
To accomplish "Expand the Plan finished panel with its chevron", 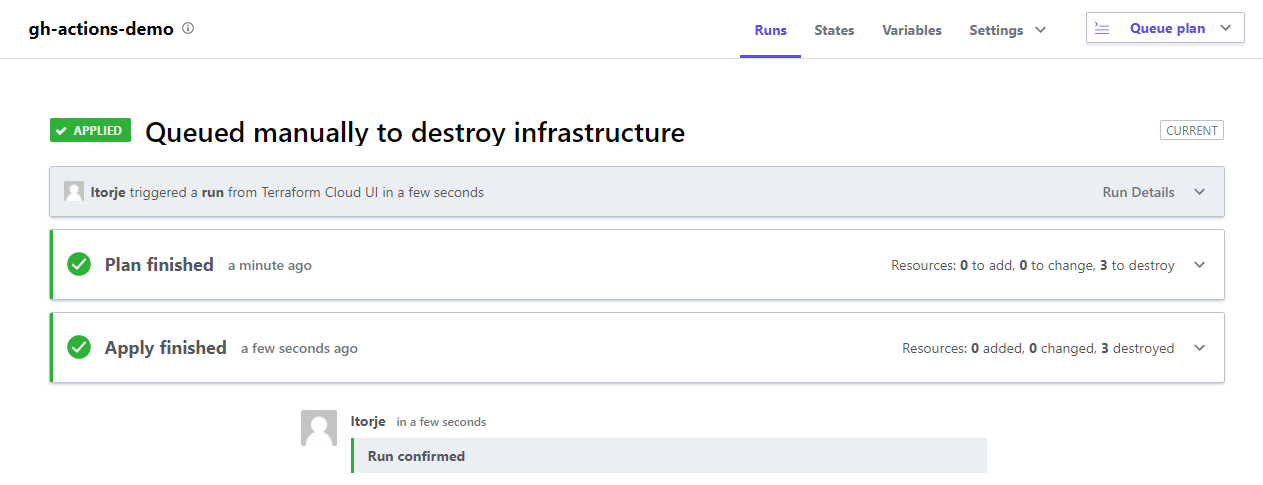I will [x=1199, y=265].
